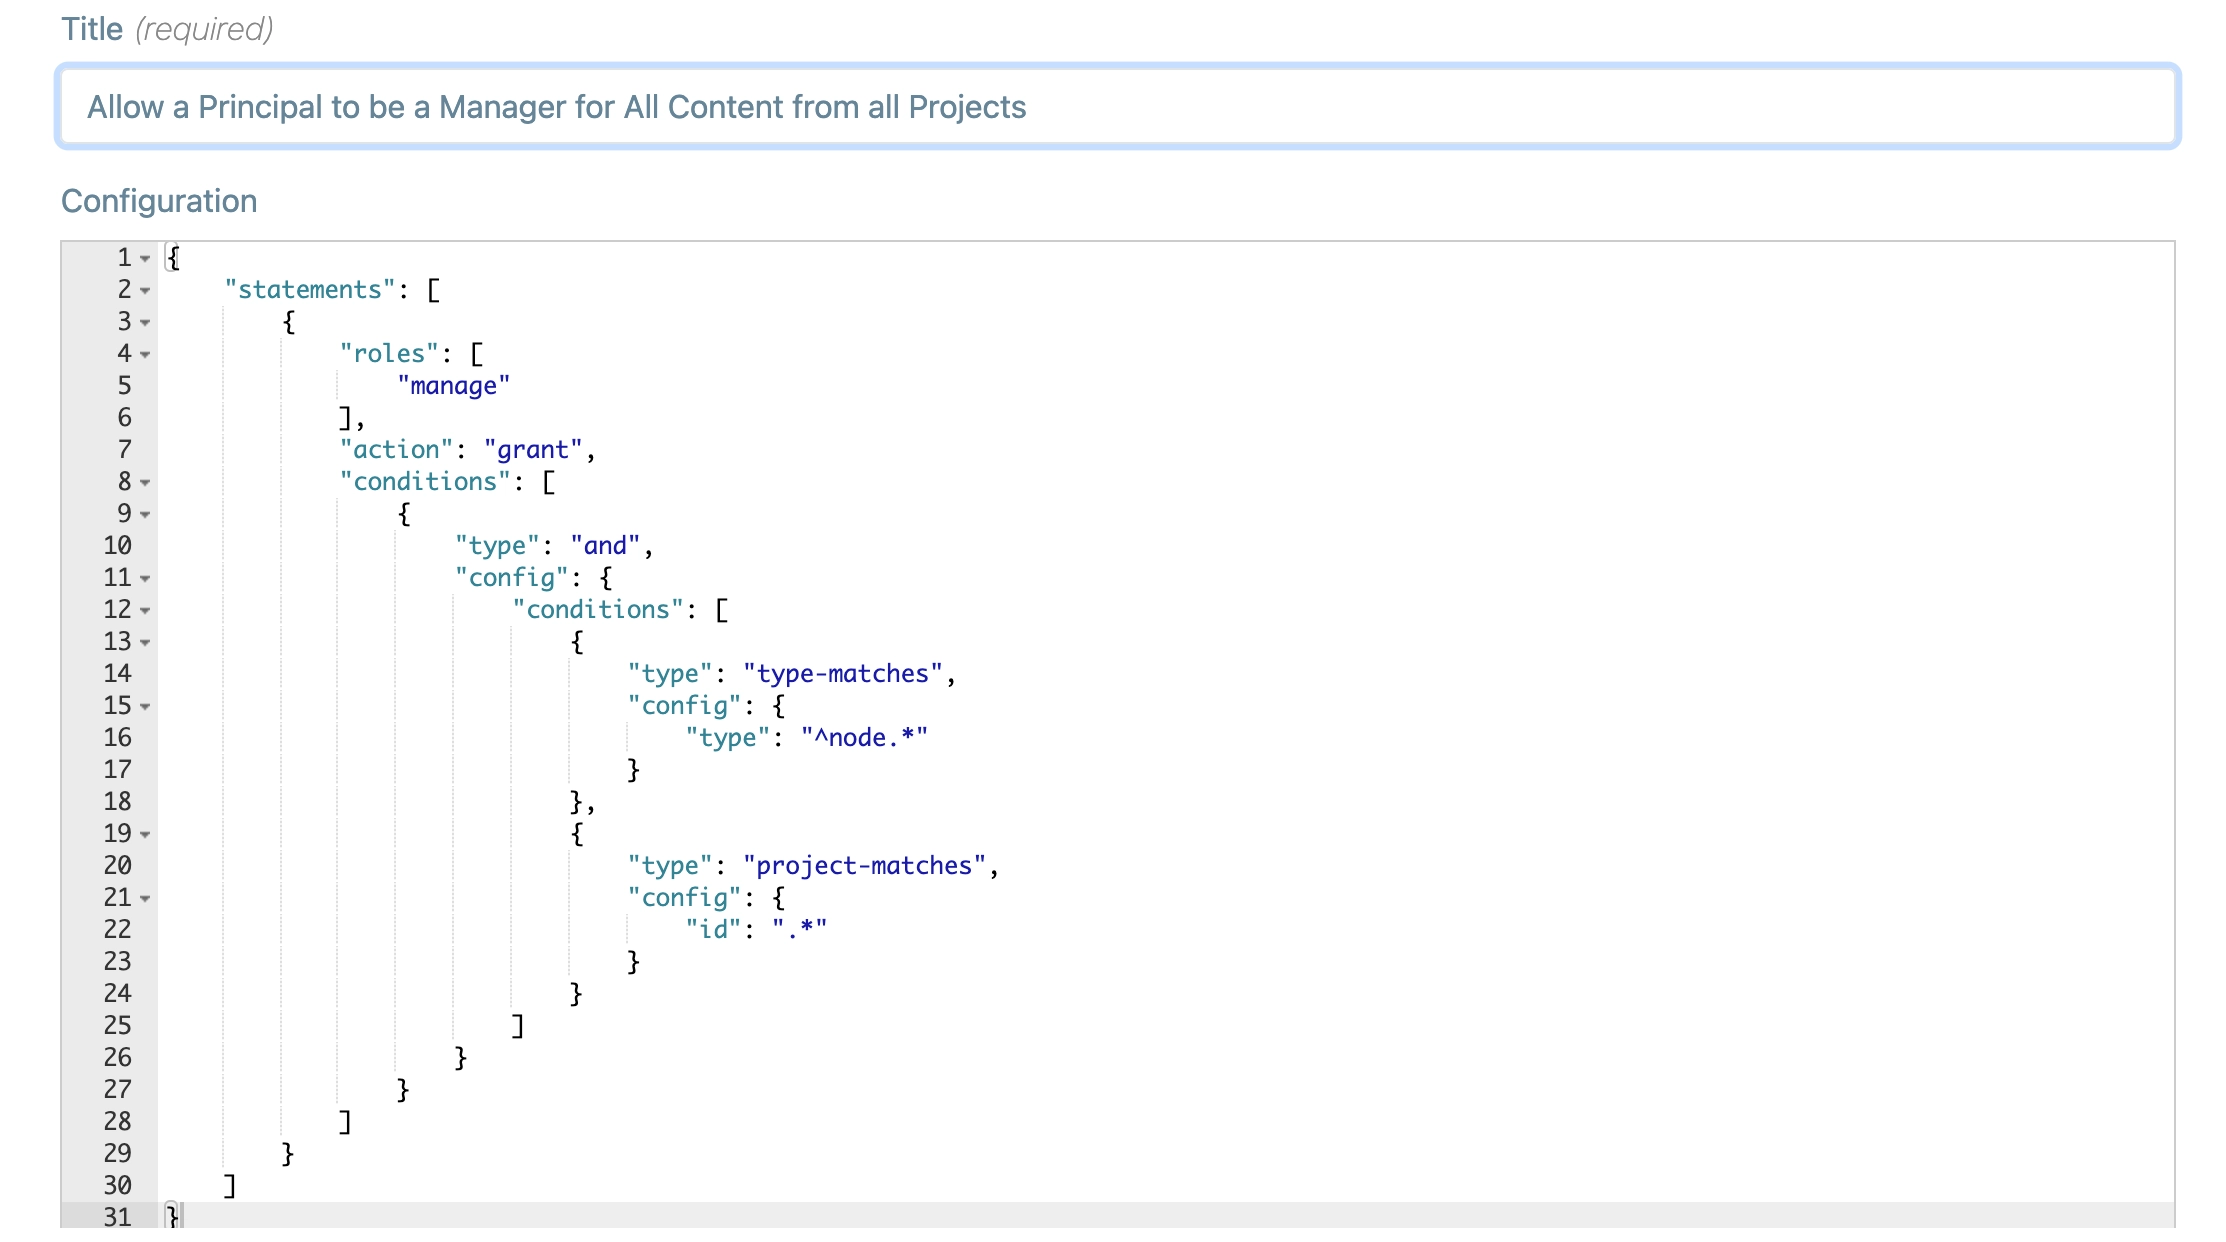Click the "type-matches" string on line 14
This screenshot has width=2226, height=1242.
coord(842,674)
